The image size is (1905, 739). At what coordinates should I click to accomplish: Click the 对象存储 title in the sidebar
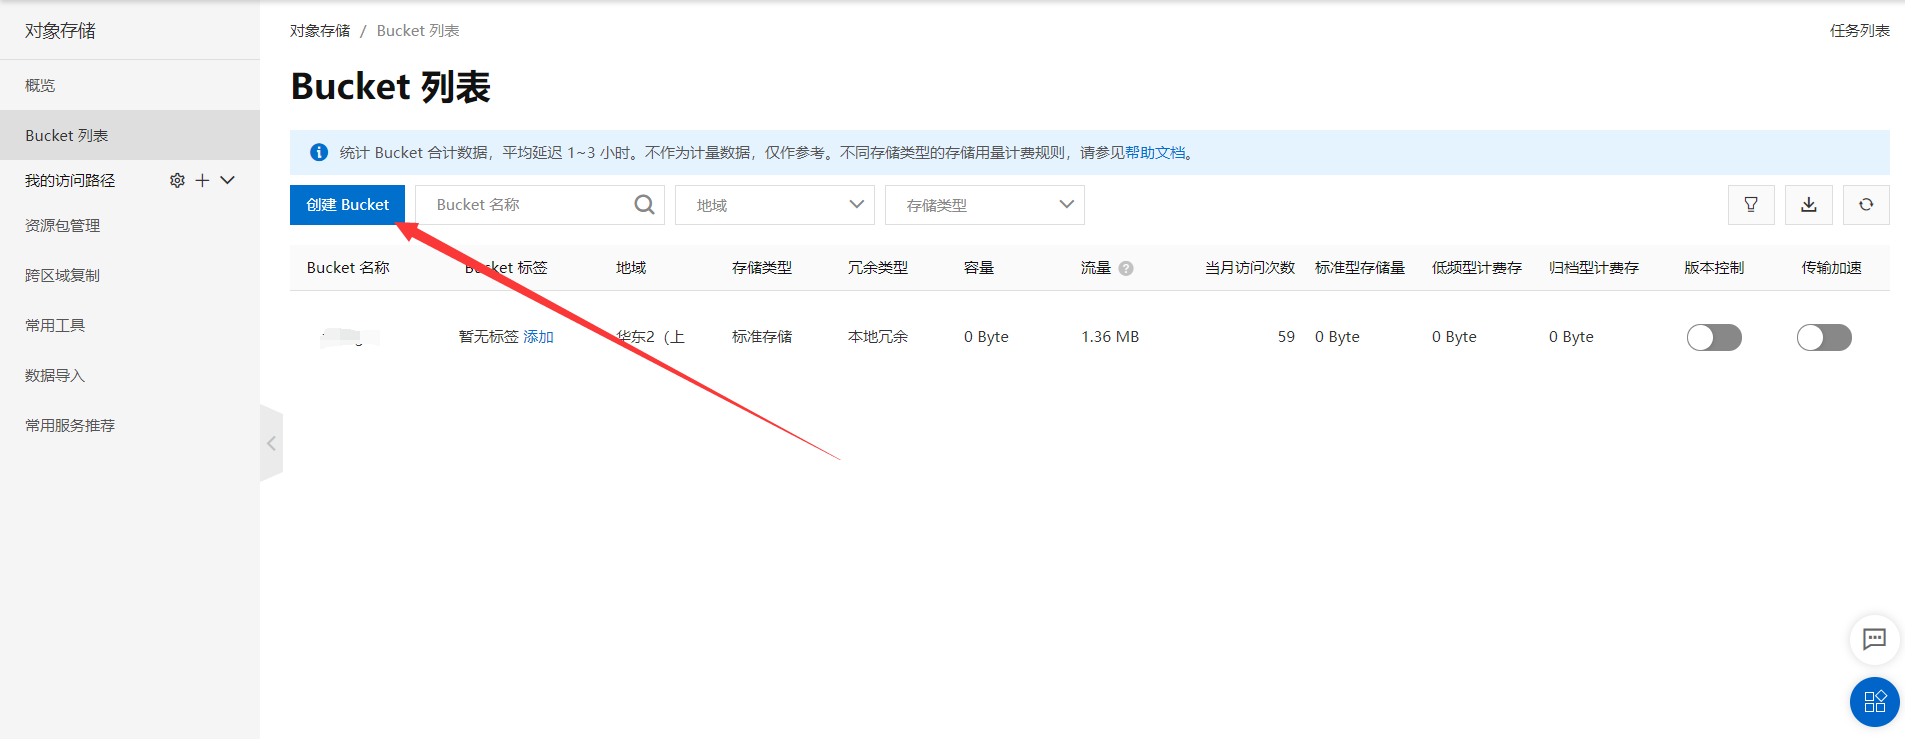(x=60, y=31)
